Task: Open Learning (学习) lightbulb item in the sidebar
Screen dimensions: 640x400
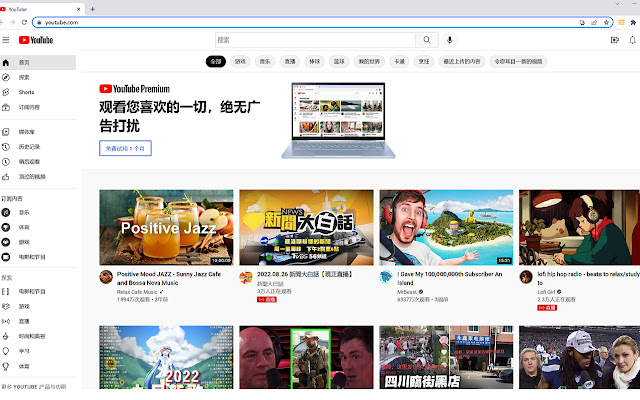Action: click(x=38, y=351)
